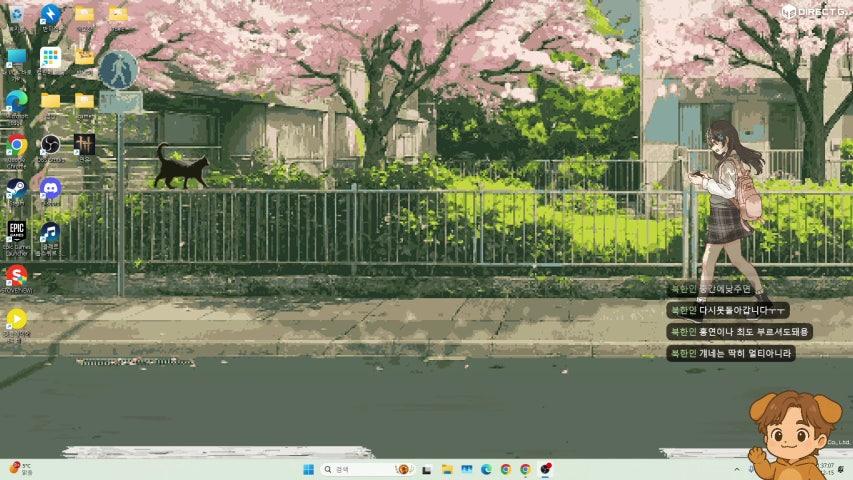853x480 pixels.
Task: Launch Discord from the desktop
Action: (x=50, y=188)
